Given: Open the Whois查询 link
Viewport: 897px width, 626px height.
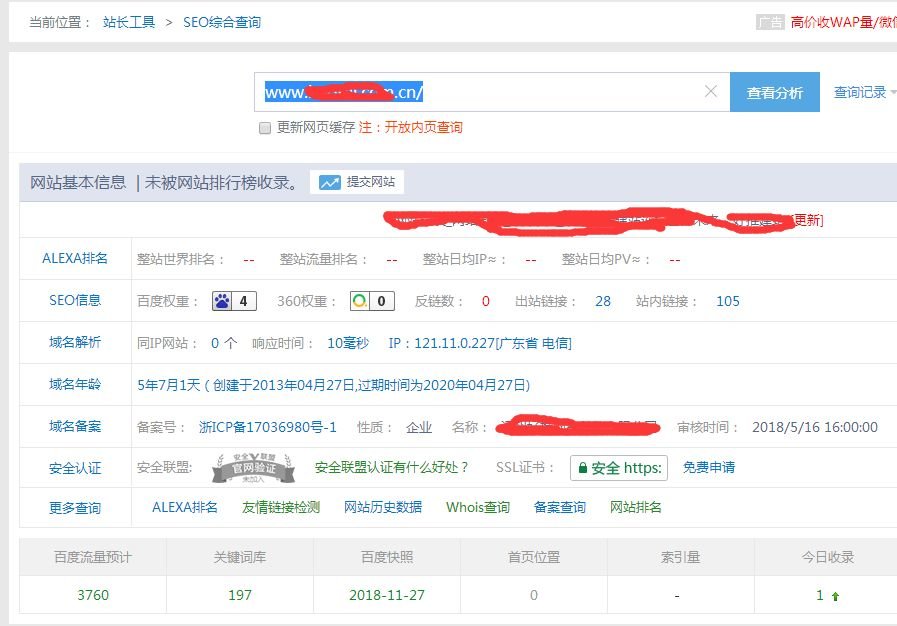Looking at the screenshot, I should pyautogui.click(x=478, y=507).
